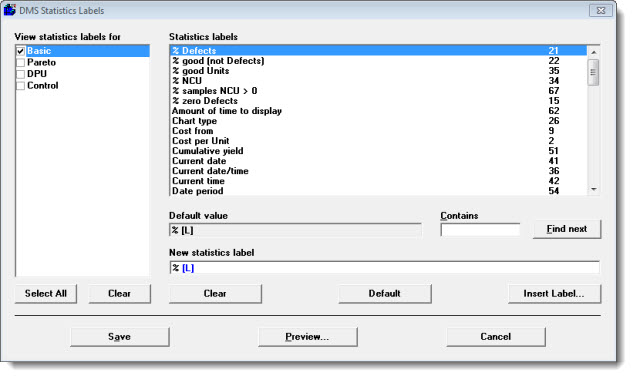Select the '% good Units' label
Image resolution: width=632 pixels, height=377 pixels.
pos(378,71)
